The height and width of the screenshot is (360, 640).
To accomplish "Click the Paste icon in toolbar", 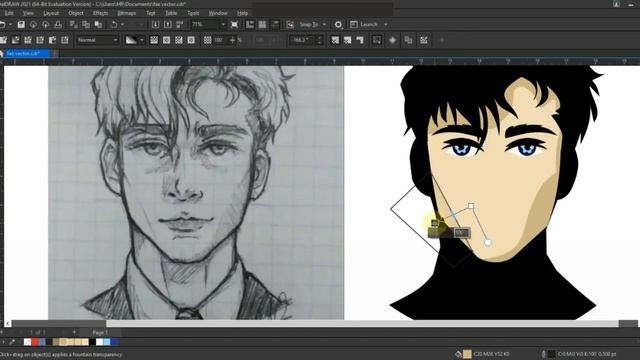I will click(x=98, y=24).
